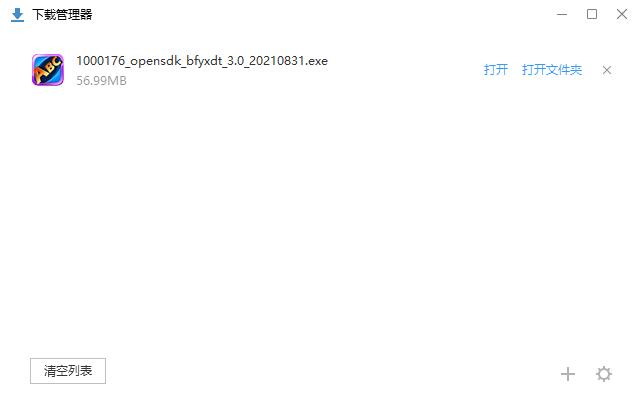
Task: Click blank space between the plus and gear icons
Action: click(x=585, y=374)
